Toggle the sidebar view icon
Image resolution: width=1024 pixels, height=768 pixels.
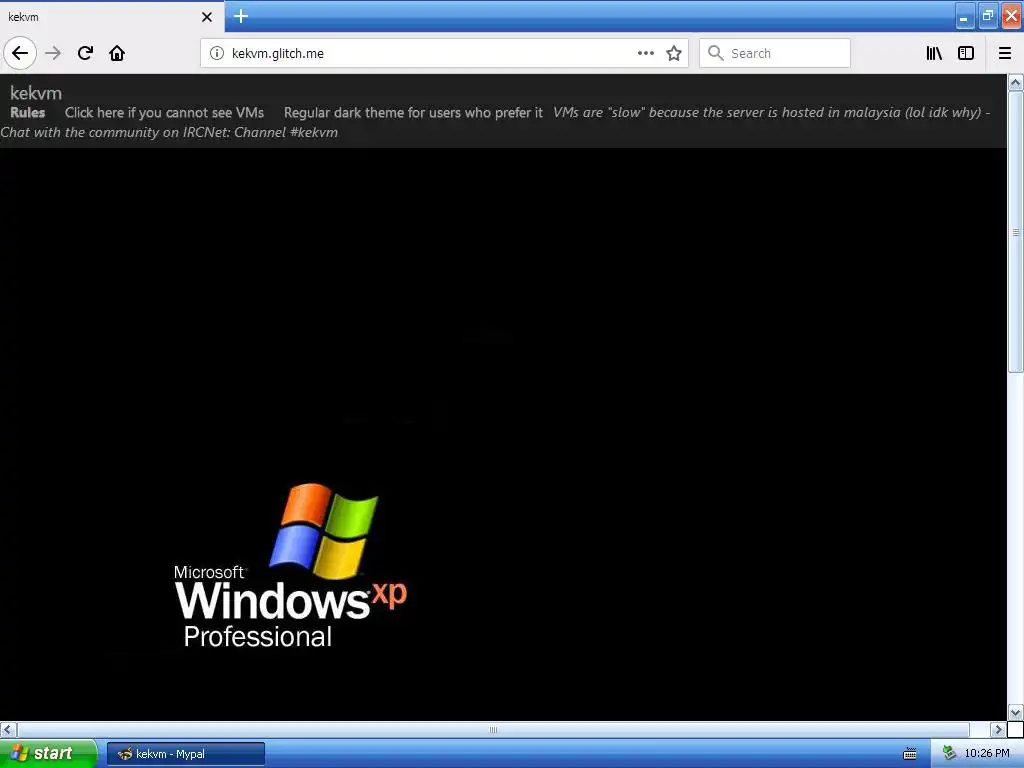pos(966,53)
